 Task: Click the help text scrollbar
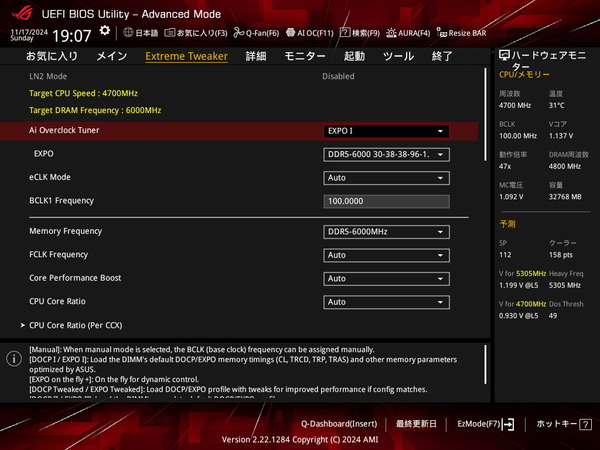pos(486,365)
